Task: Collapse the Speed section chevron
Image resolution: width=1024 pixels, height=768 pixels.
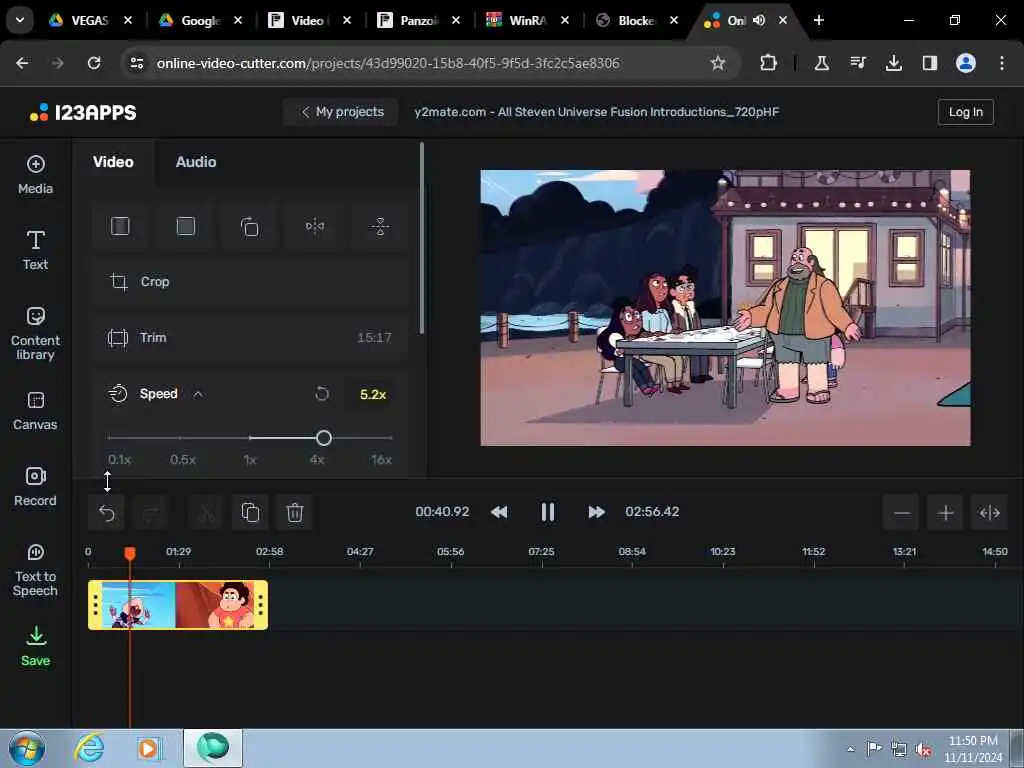Action: point(198,394)
